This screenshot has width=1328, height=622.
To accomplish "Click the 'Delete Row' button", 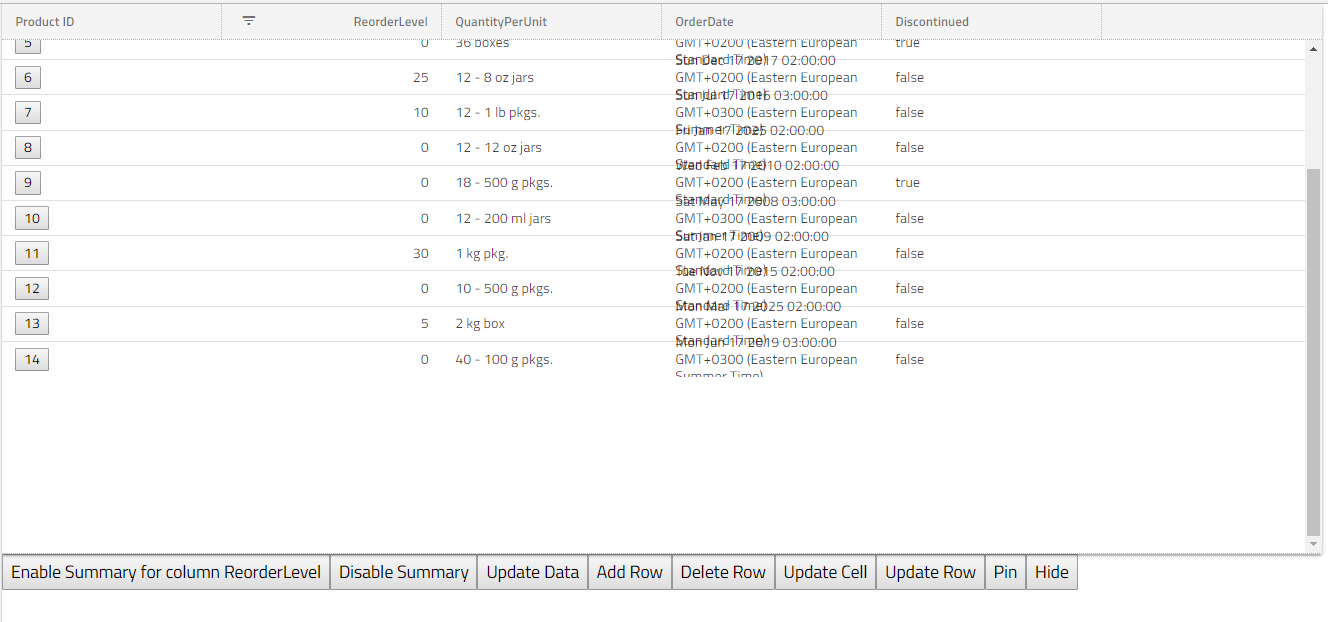I will (x=723, y=571).
